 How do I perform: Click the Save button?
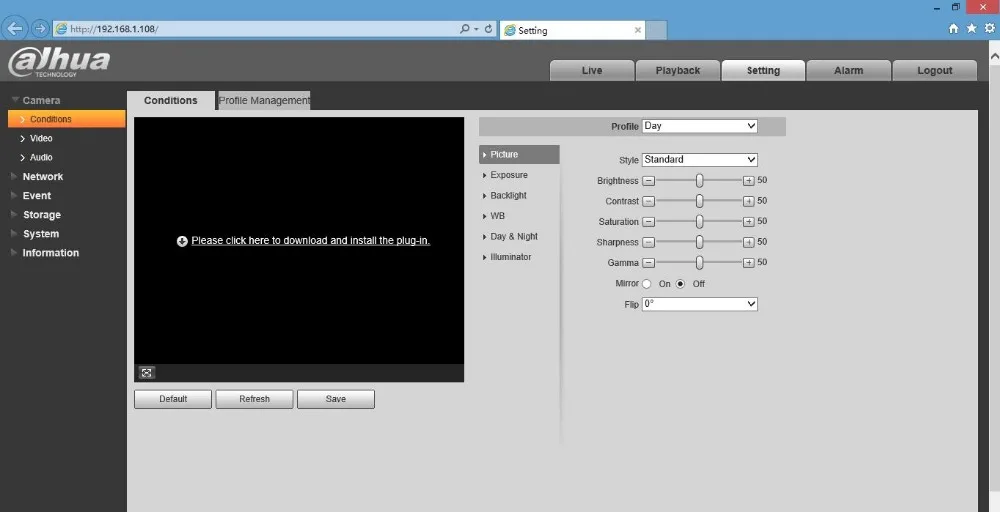[x=335, y=399]
